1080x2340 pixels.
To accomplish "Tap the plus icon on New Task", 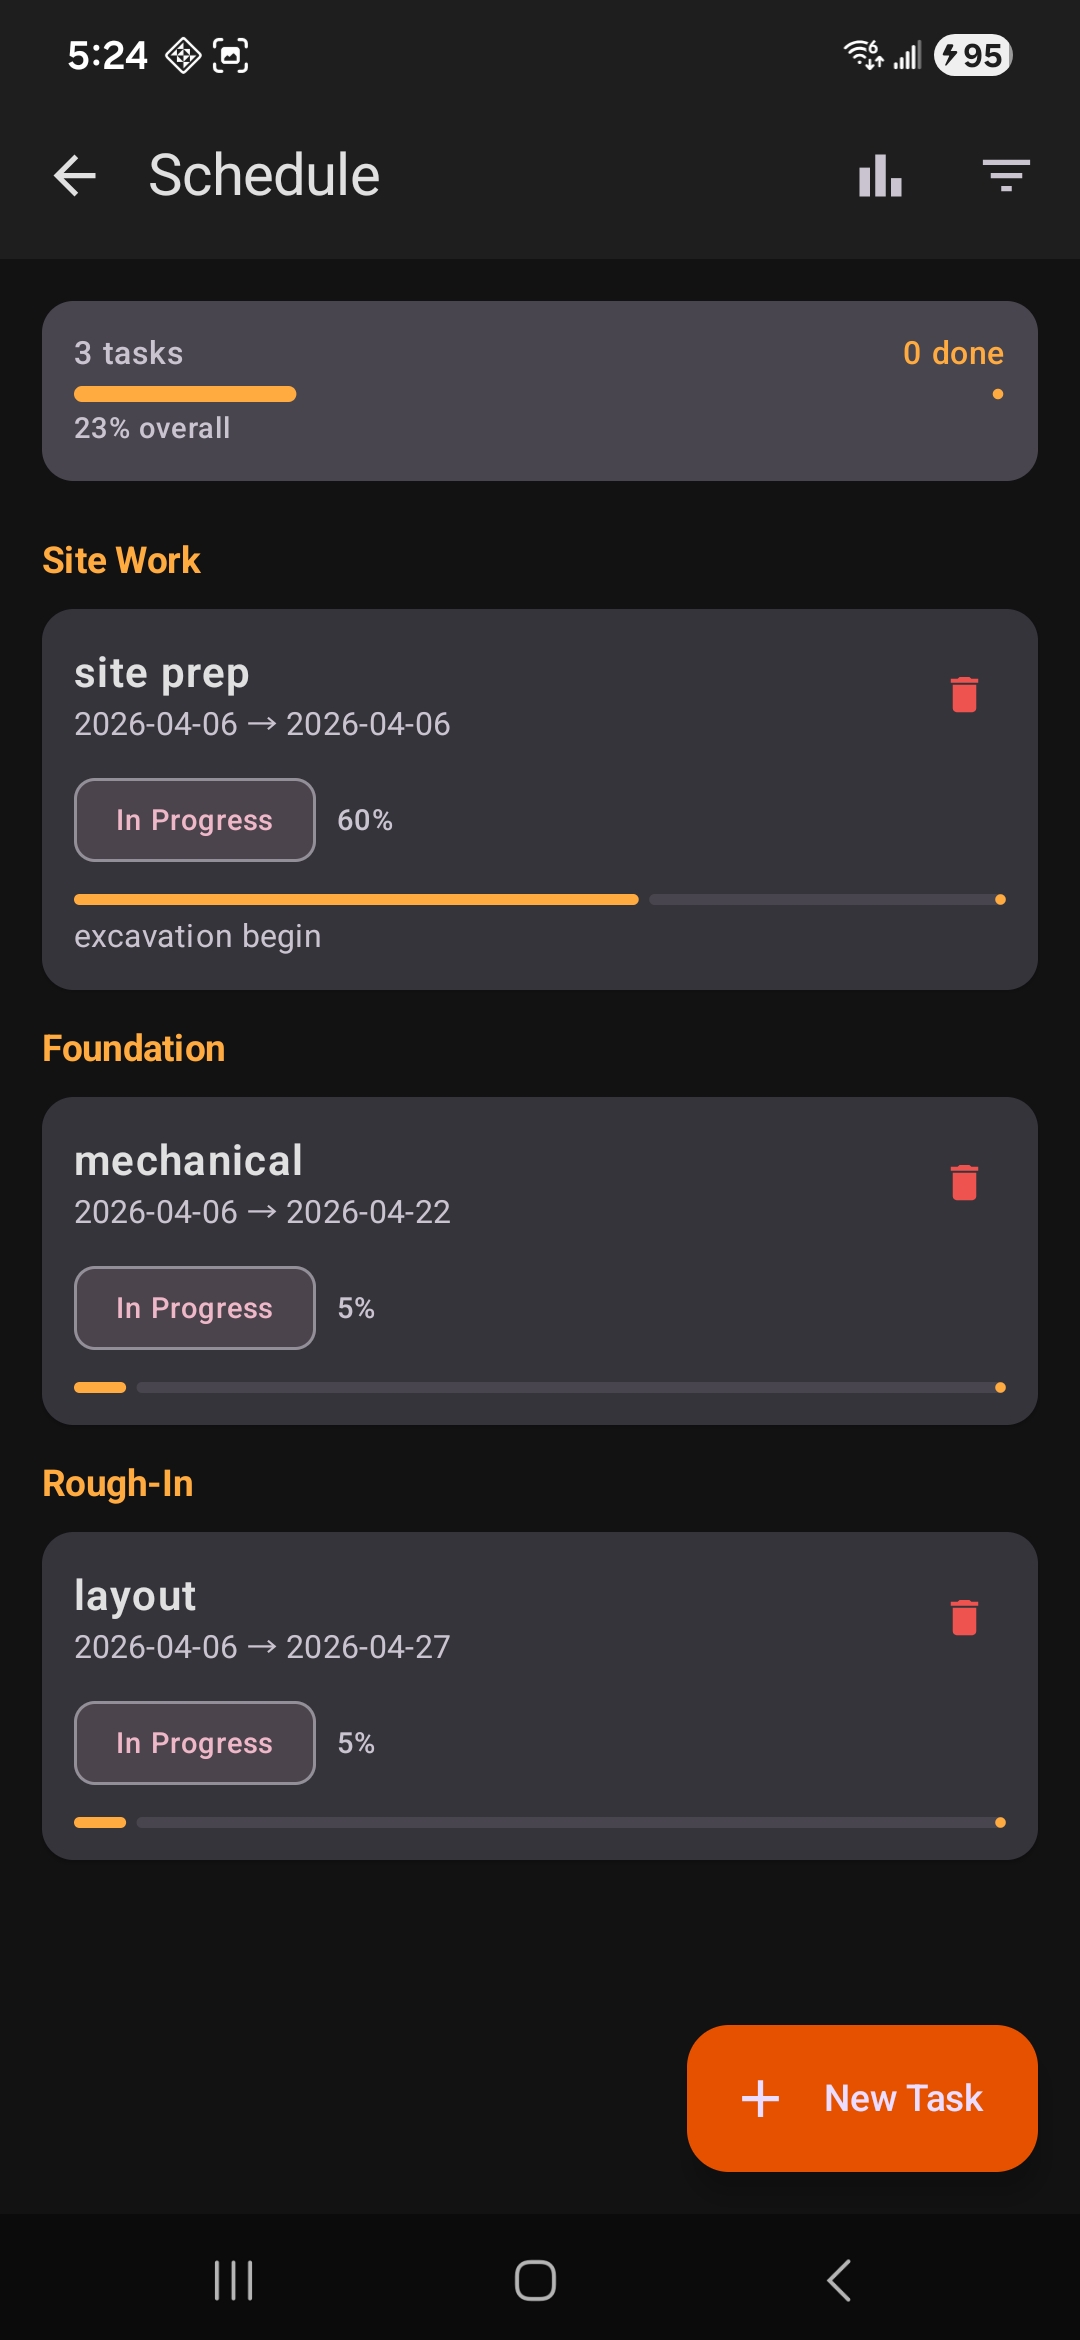I will click(760, 2098).
